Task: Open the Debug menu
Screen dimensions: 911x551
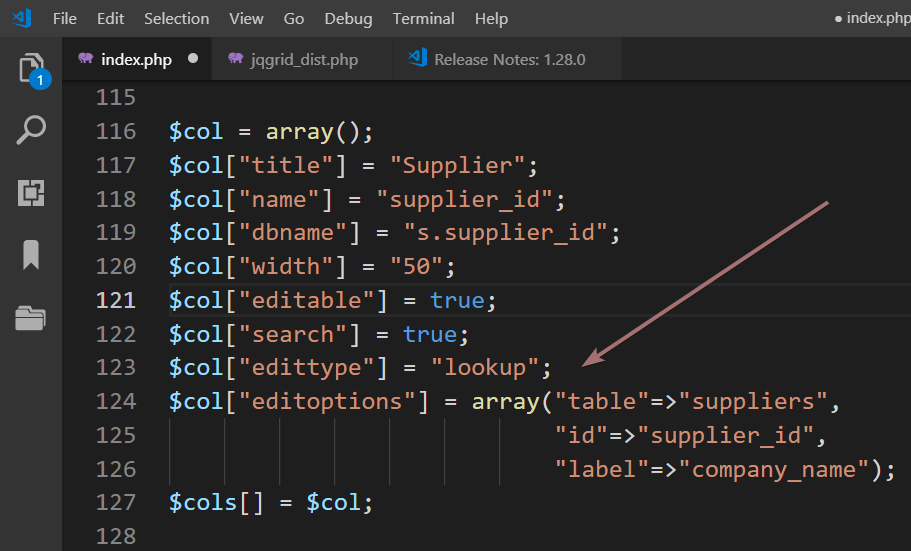Action: 348,19
